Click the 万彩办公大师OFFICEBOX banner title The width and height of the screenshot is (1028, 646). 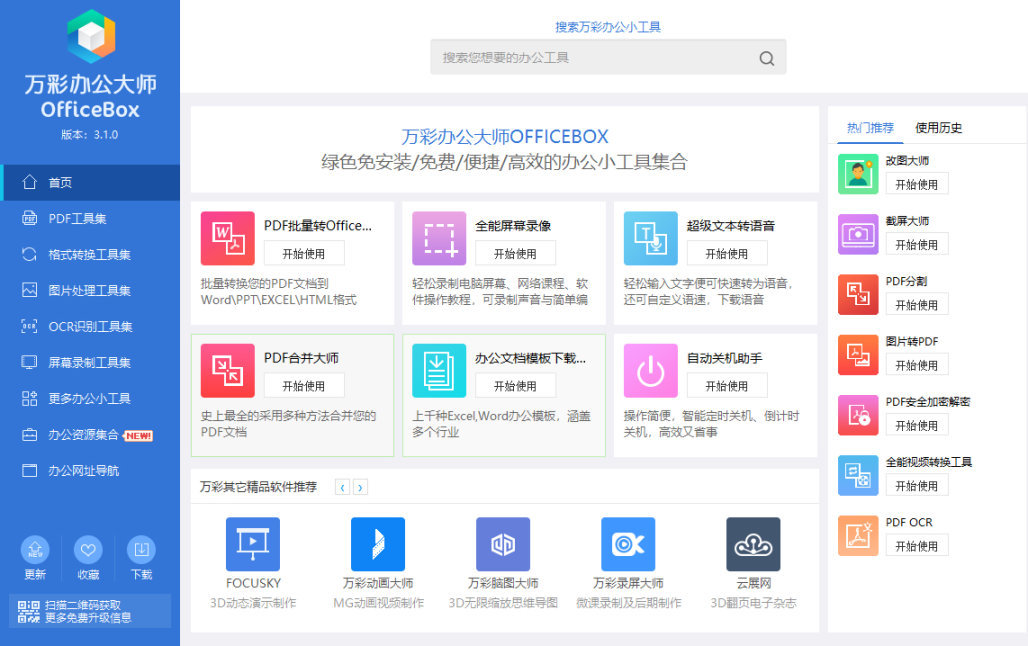505,136
